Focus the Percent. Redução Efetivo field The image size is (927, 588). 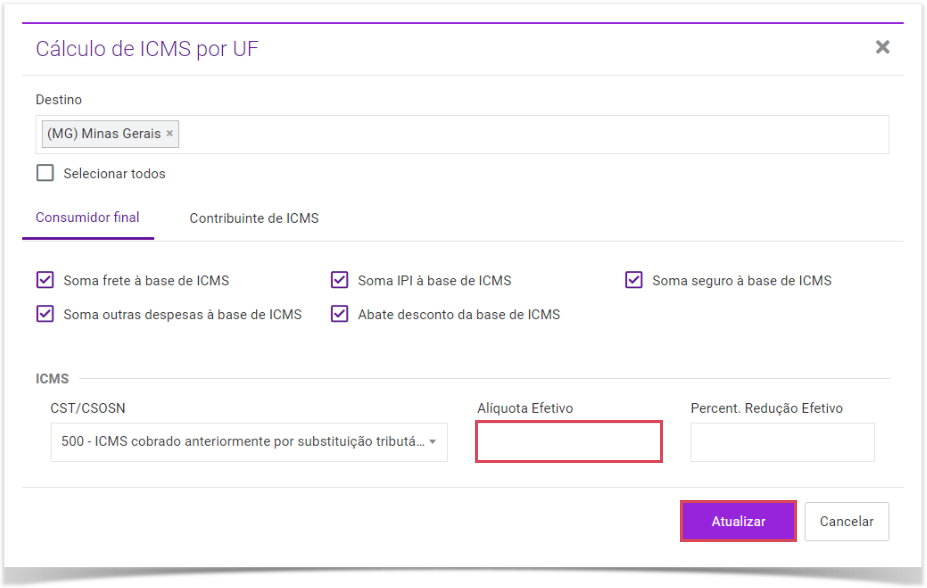click(x=782, y=442)
